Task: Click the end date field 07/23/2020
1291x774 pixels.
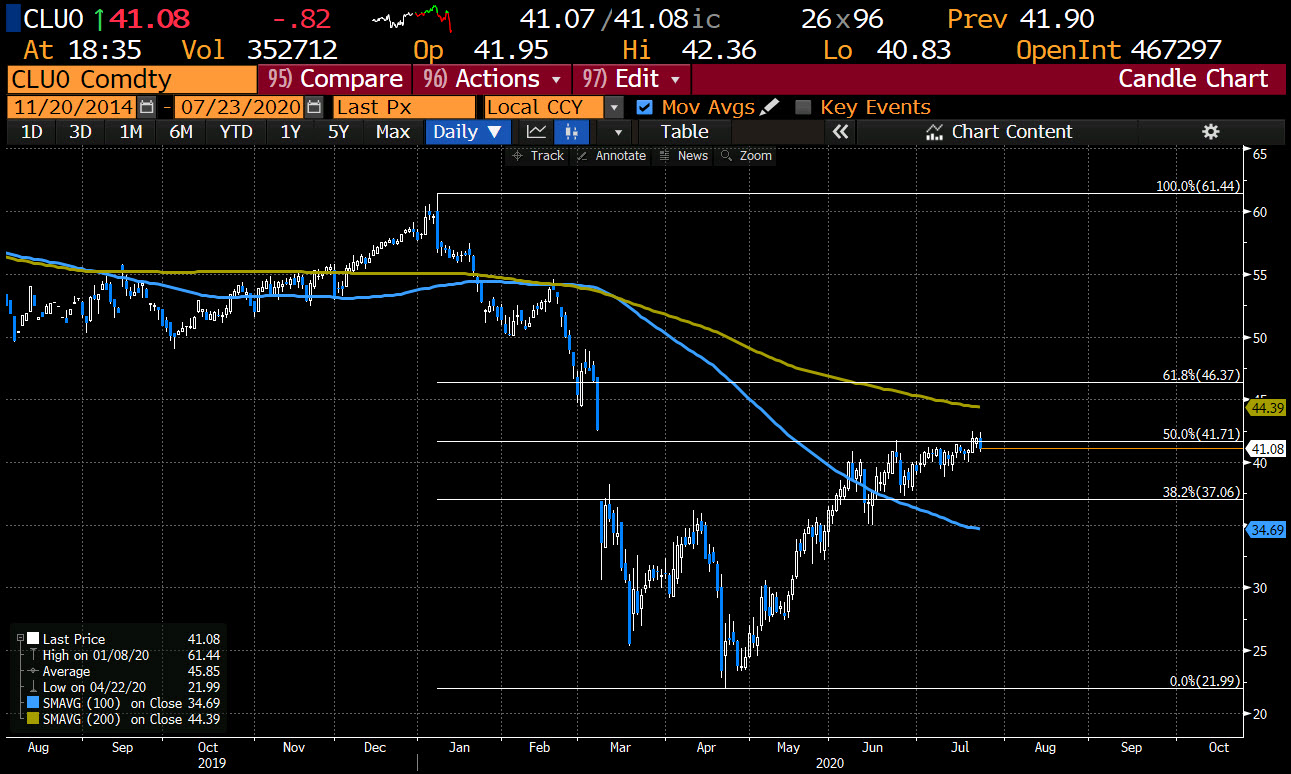Action: (240, 107)
